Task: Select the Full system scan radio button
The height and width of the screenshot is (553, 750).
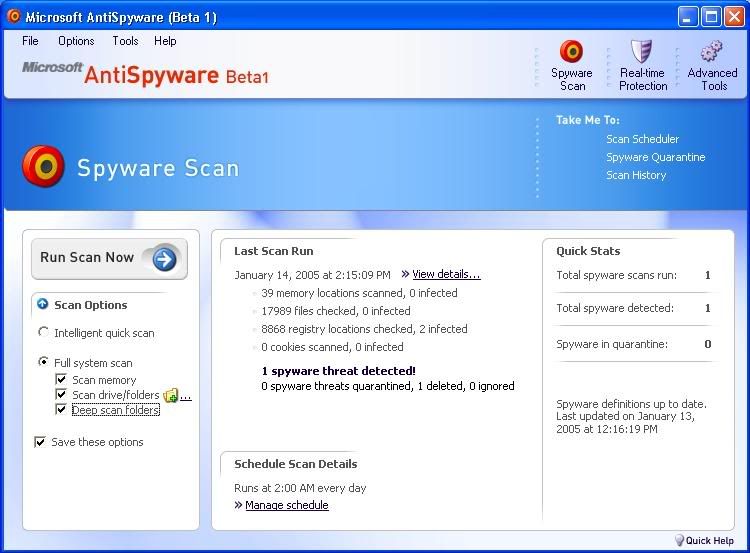Action: pos(43,362)
